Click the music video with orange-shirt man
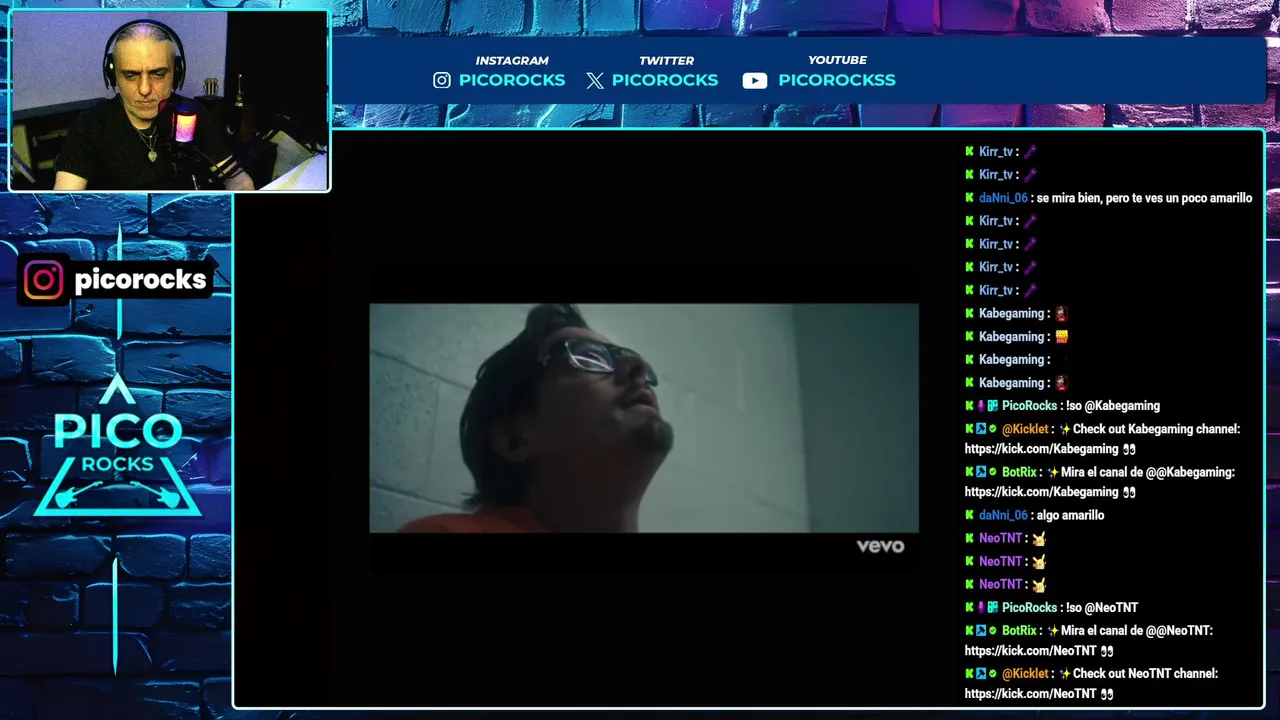Viewport: 1280px width, 720px height. click(644, 418)
